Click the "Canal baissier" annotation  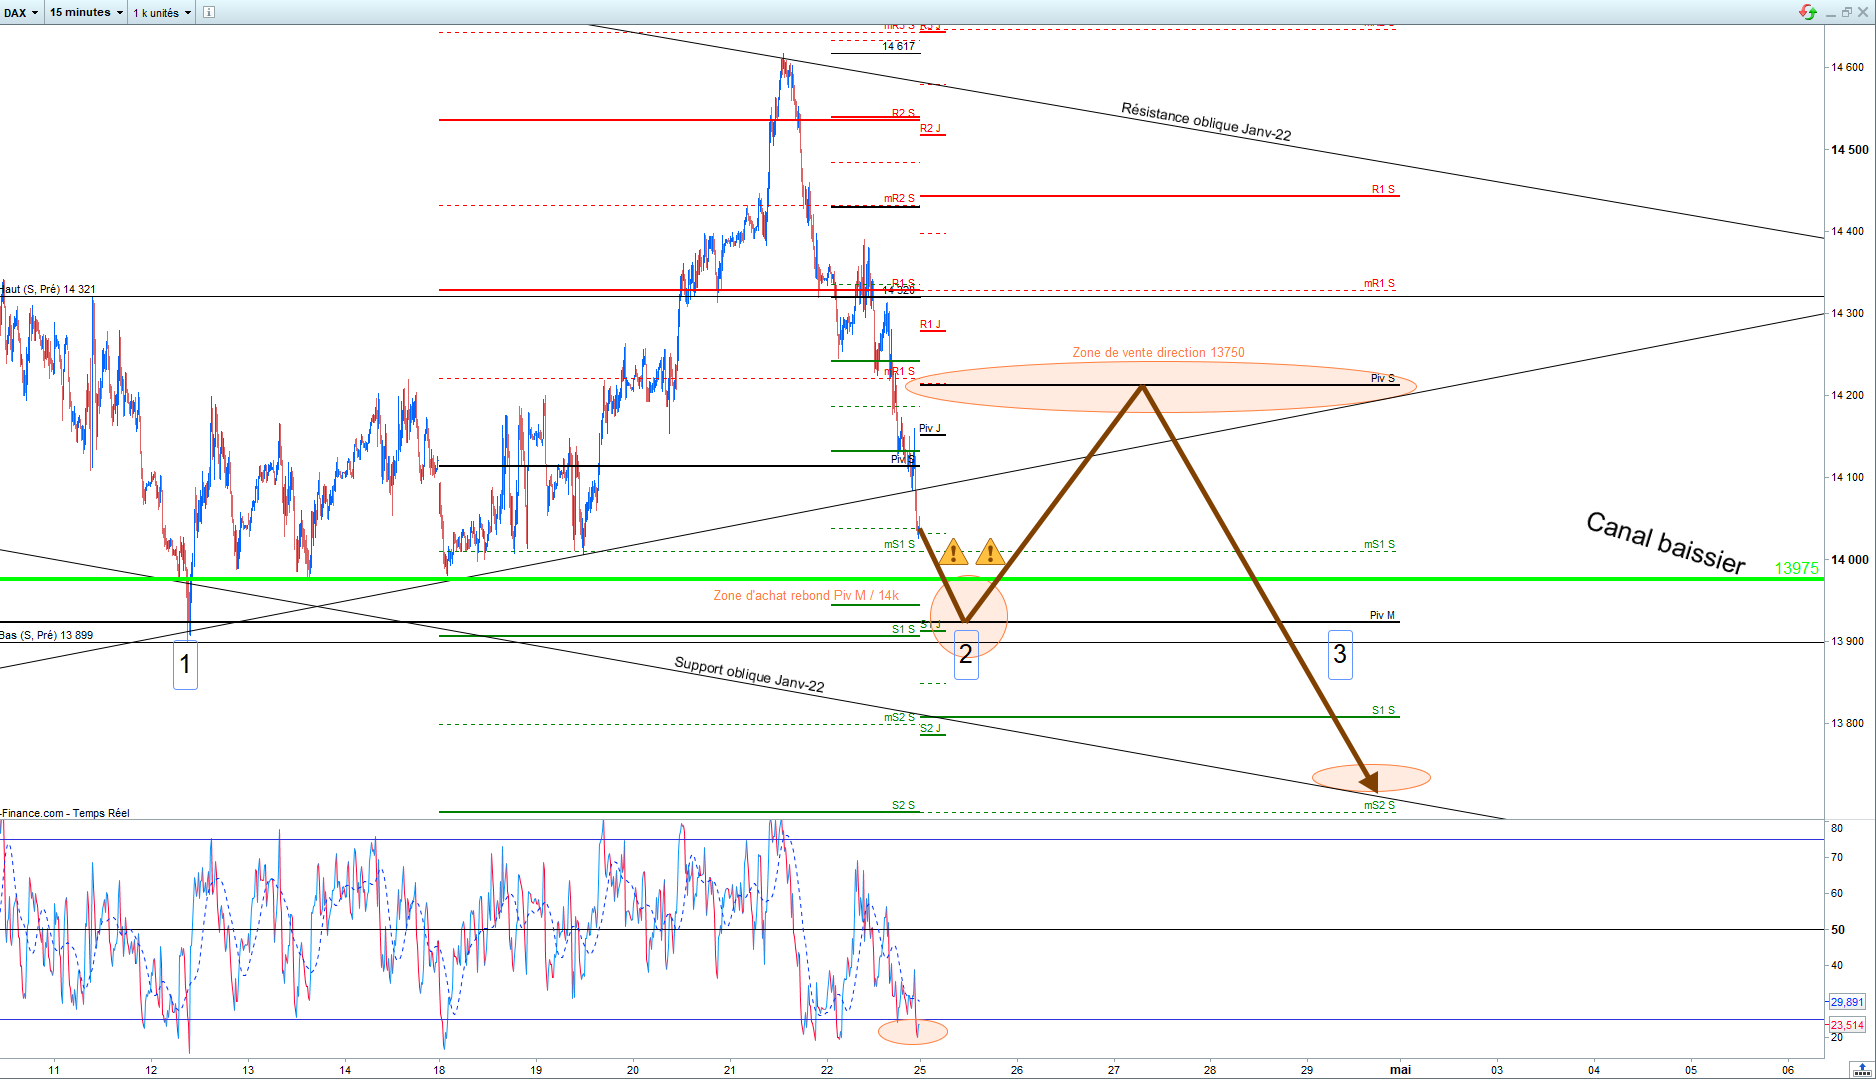coord(1666,542)
